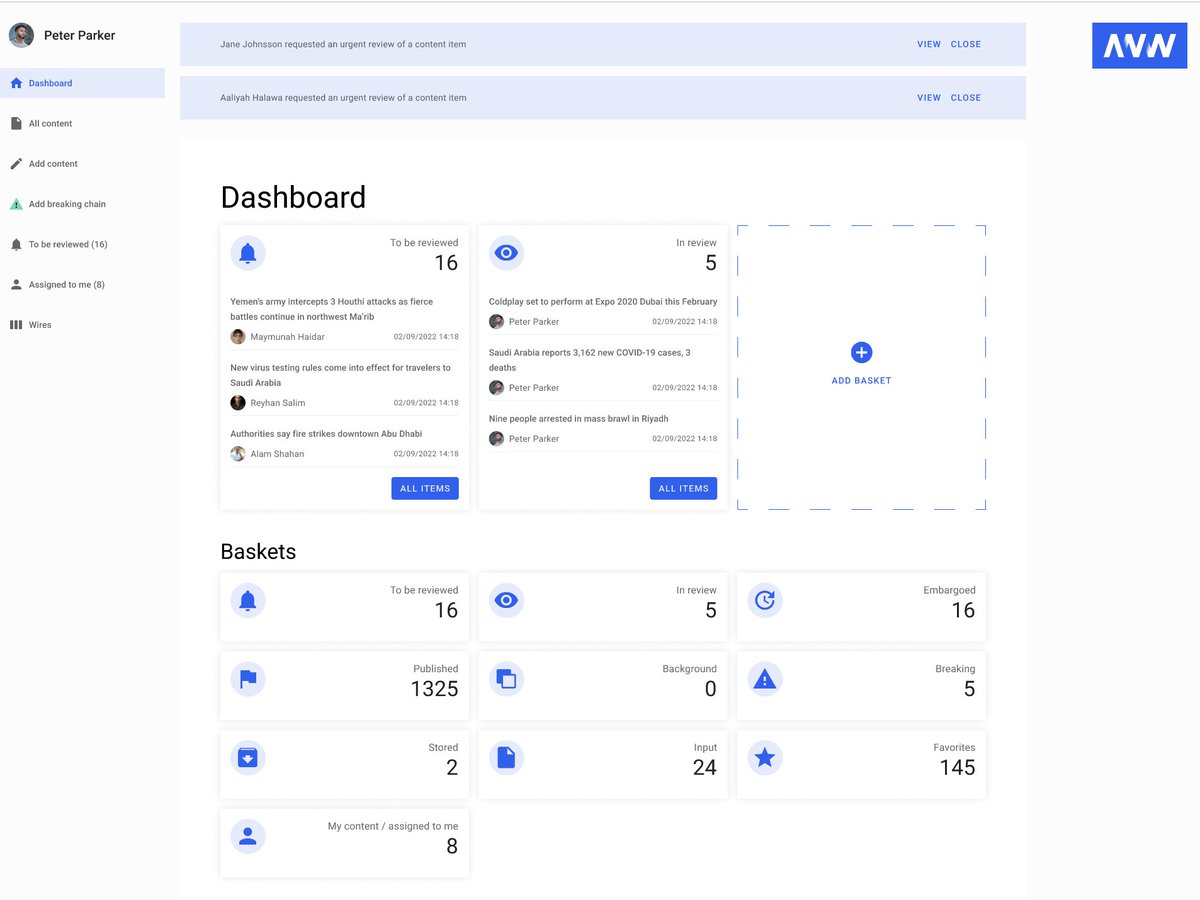
Task: Click My content person icon
Action: [248, 836]
